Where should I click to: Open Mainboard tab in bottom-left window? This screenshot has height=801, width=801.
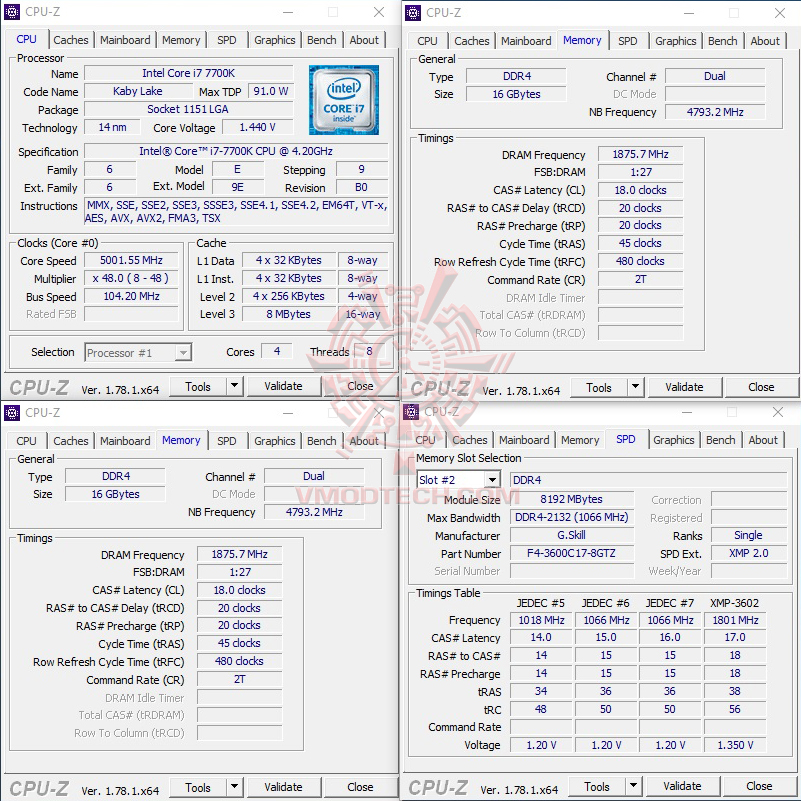125,441
